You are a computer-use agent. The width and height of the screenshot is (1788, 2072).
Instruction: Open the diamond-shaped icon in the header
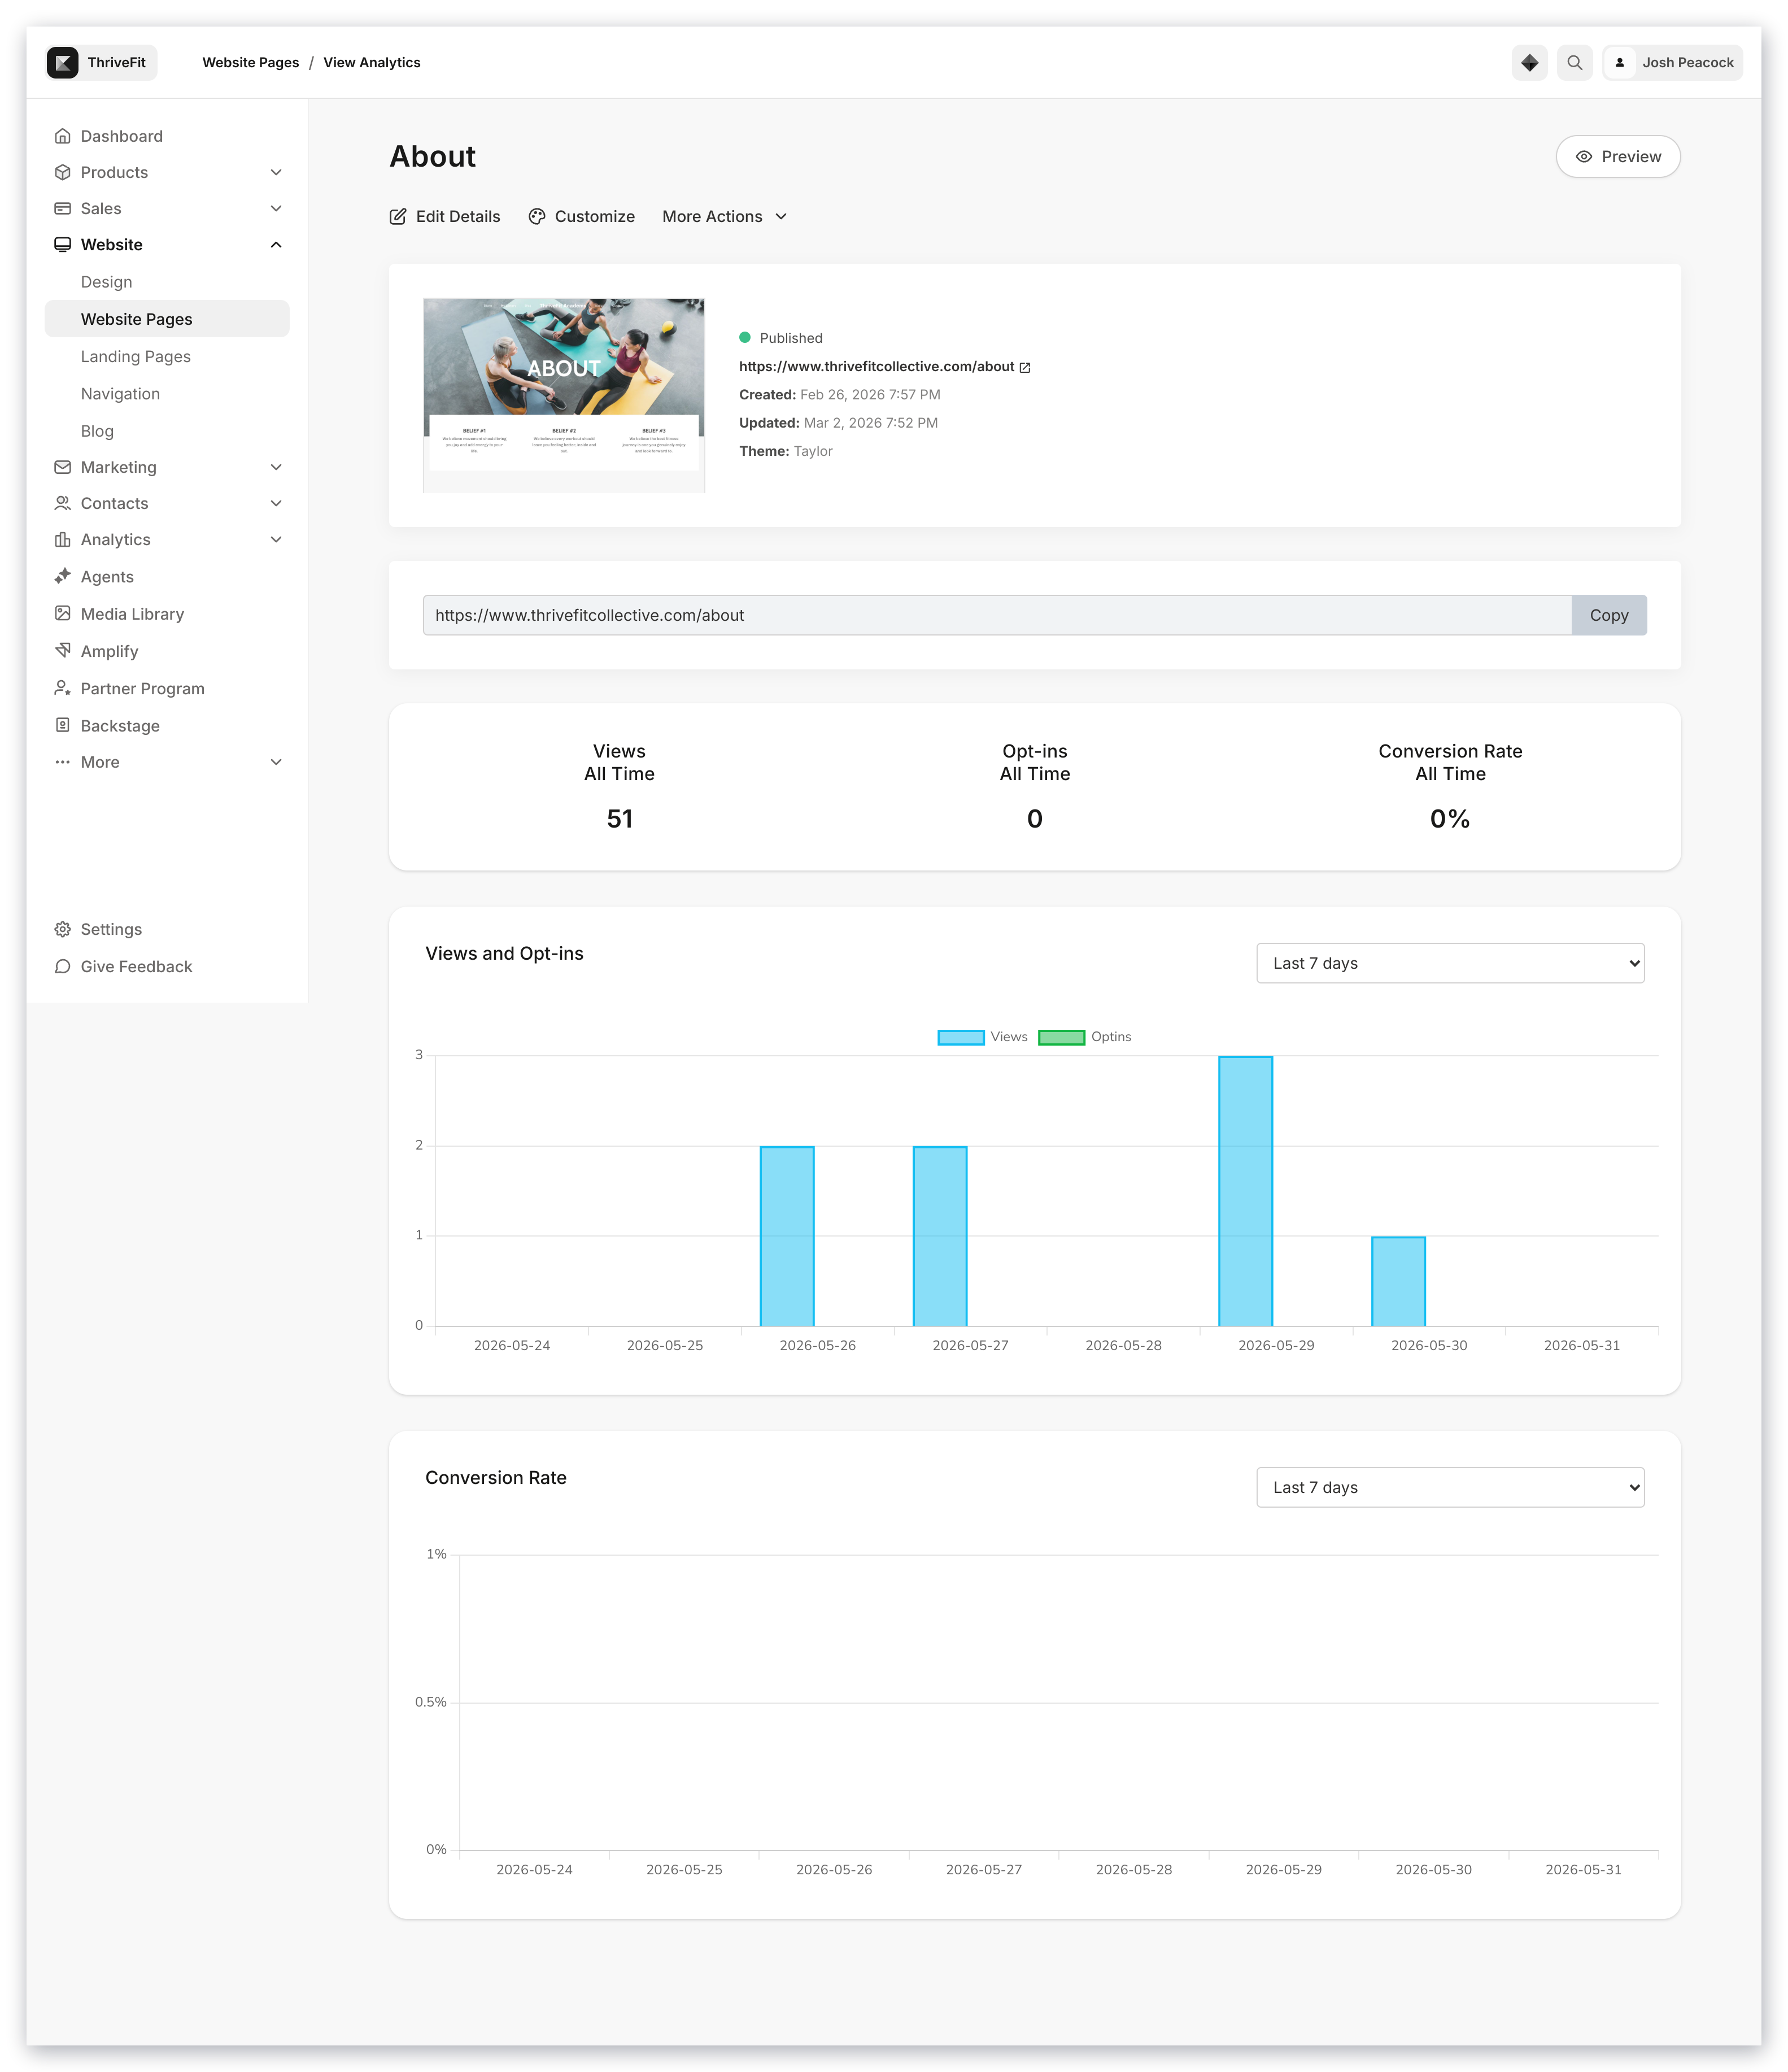[1529, 62]
